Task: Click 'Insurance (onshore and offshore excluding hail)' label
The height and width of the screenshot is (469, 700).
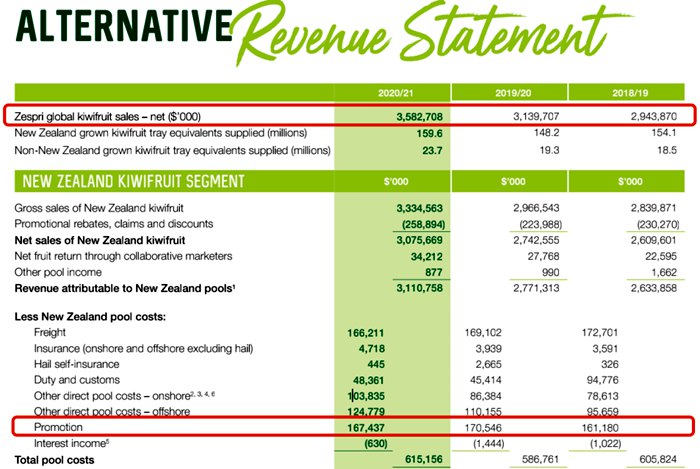Action: 143,349
